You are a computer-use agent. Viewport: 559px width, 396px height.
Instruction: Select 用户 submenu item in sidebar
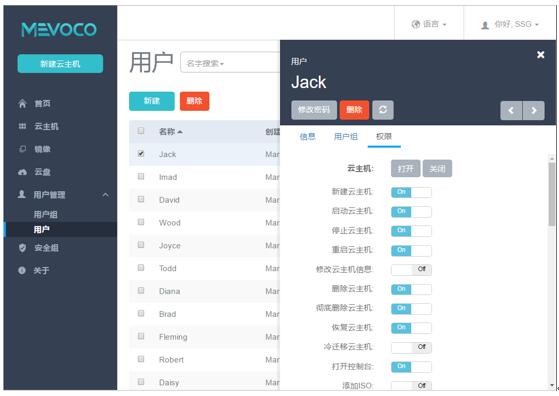coord(42,230)
